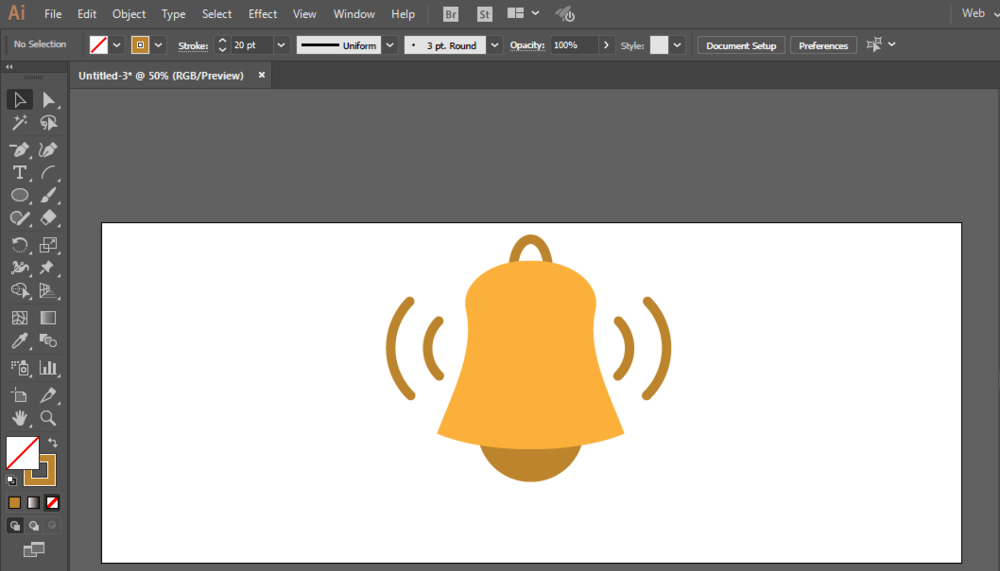Image resolution: width=1000 pixels, height=571 pixels.
Task: Open the Effect menu
Action: (x=263, y=13)
